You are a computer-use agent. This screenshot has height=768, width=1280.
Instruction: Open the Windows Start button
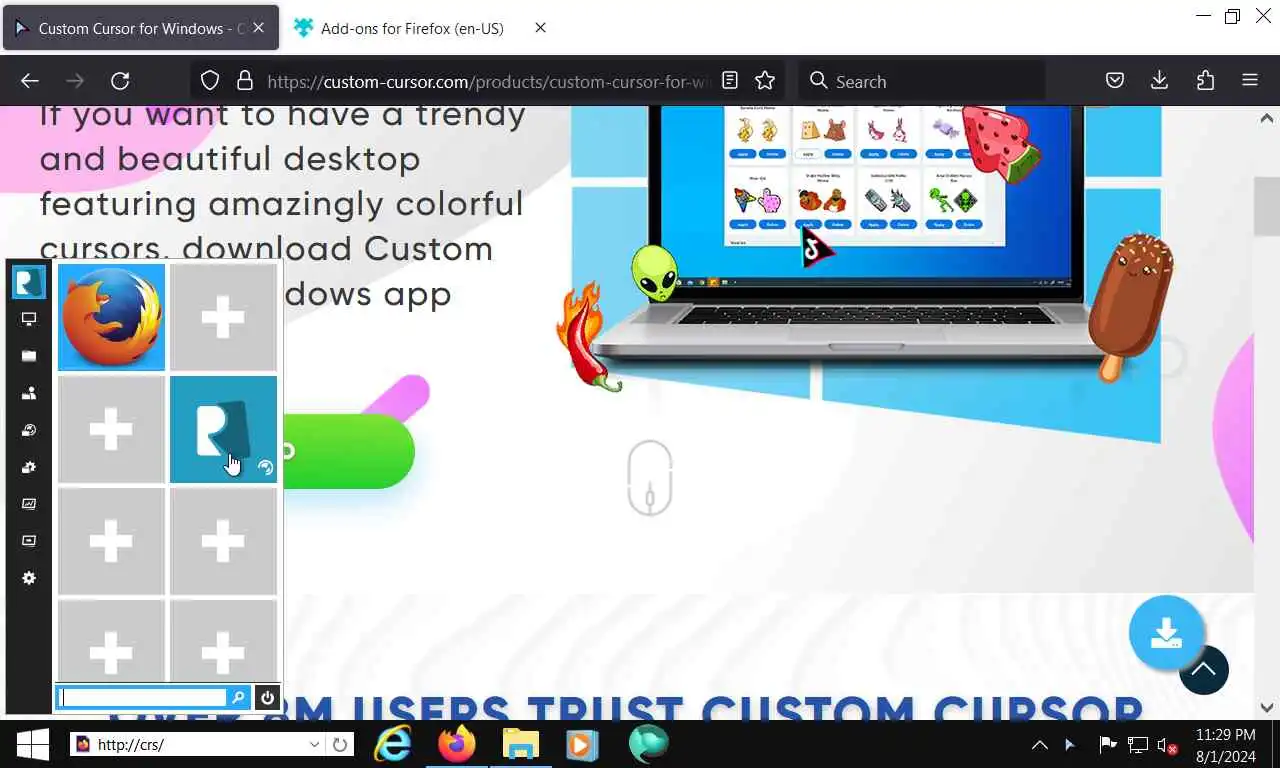33,744
